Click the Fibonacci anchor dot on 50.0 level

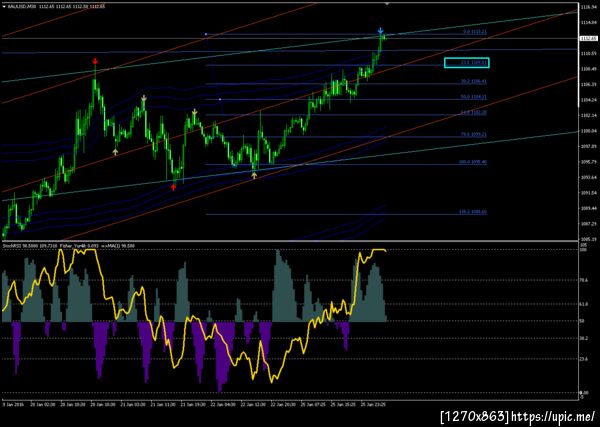(220, 99)
